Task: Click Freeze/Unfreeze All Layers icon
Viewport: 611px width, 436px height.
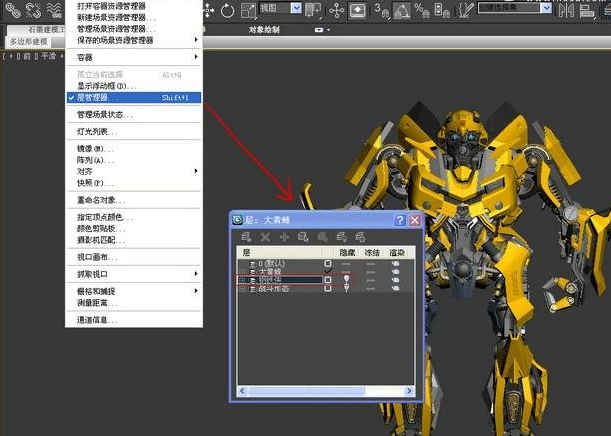Action: (360, 237)
